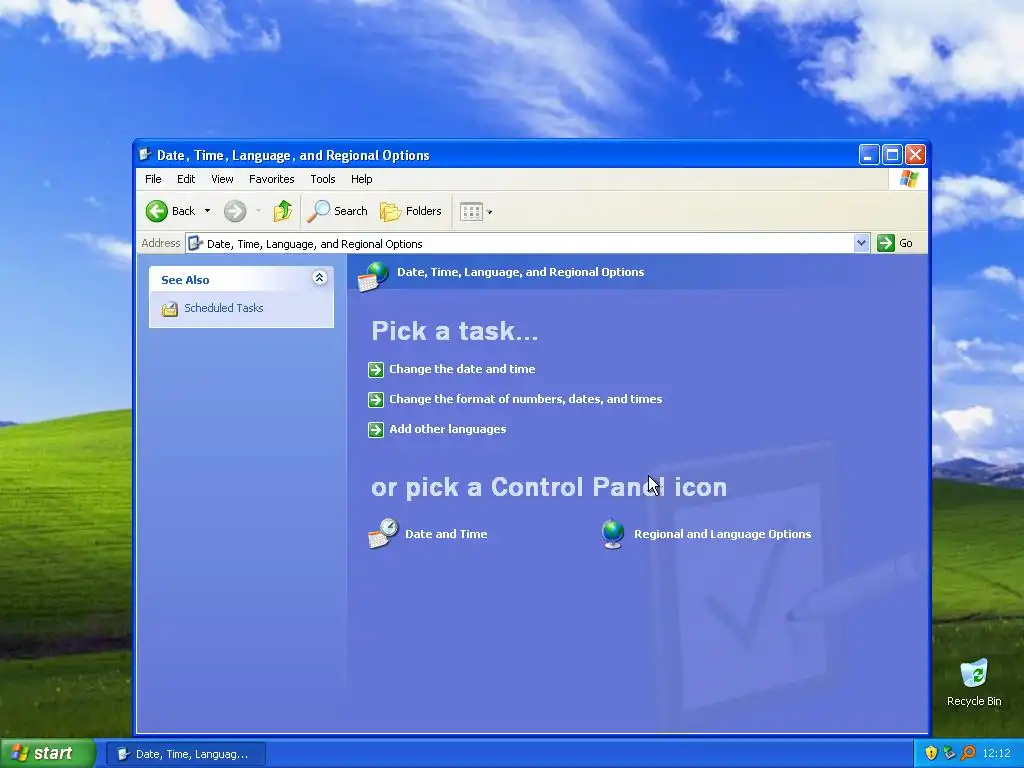This screenshot has width=1024, height=768.
Task: Click the 12:12 system clock
Action: [996, 753]
